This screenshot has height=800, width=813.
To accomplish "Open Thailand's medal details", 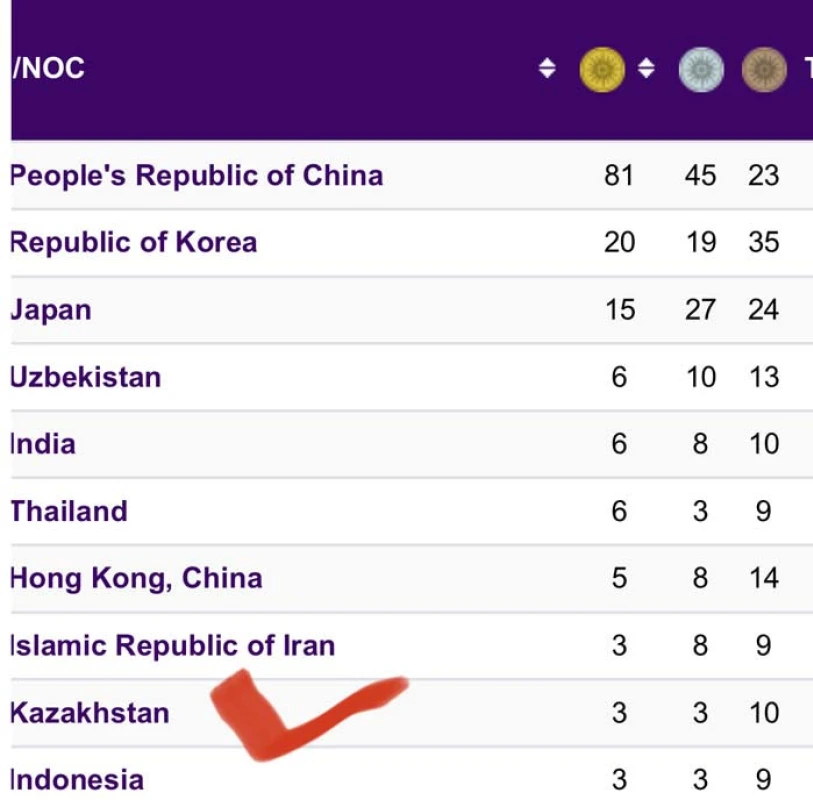I will [69, 511].
